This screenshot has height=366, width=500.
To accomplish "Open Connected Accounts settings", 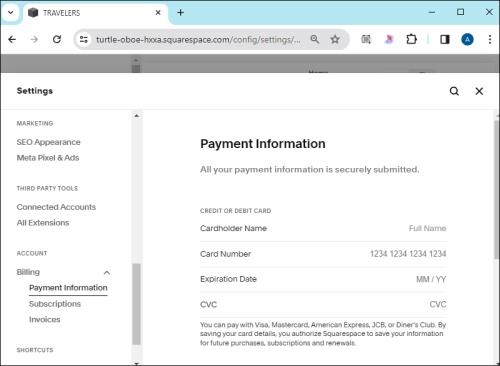I will click(56, 207).
